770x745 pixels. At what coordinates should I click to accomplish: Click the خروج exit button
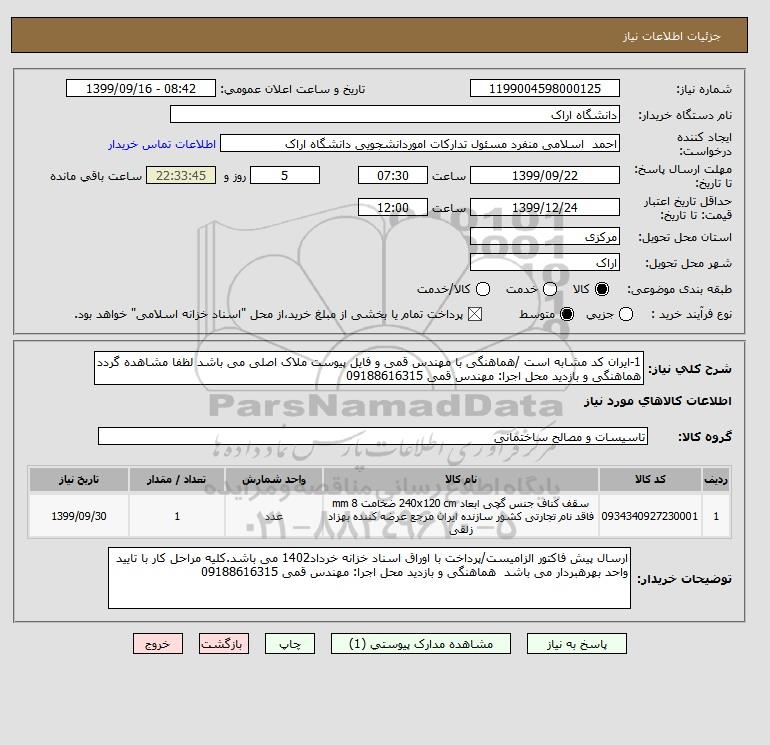[x=158, y=644]
